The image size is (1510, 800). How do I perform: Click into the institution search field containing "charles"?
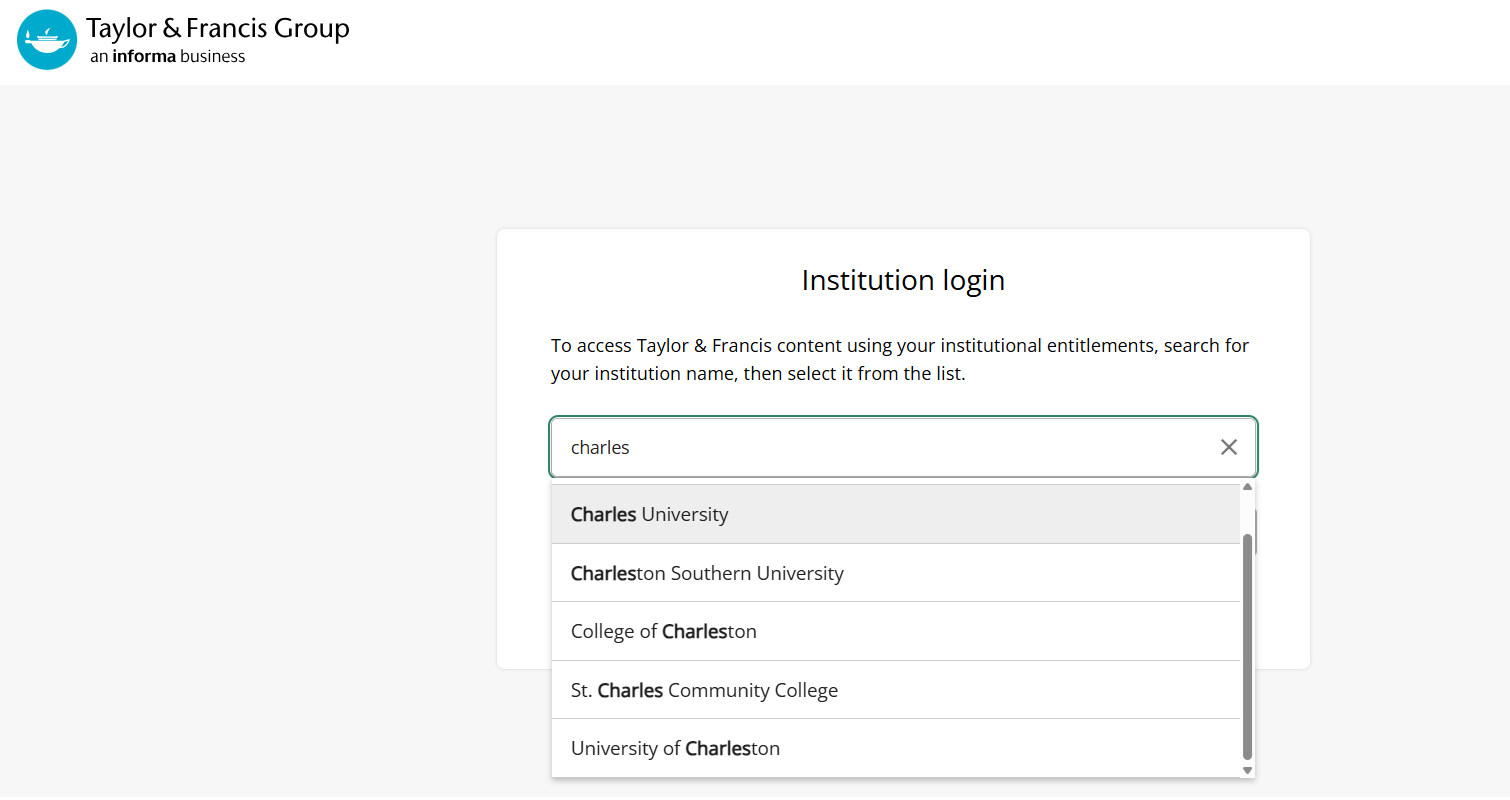[x=880, y=447]
